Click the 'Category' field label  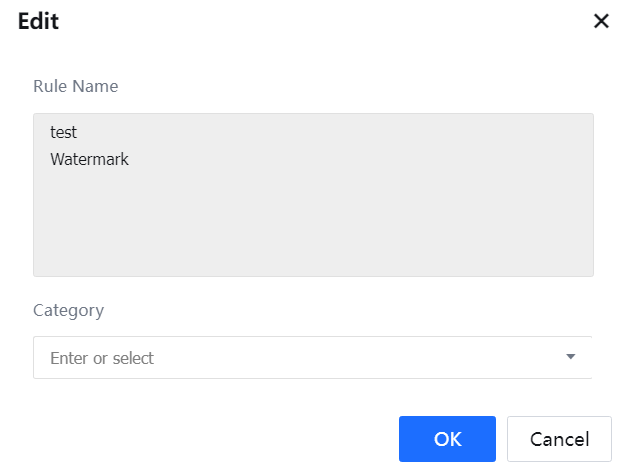[68, 310]
